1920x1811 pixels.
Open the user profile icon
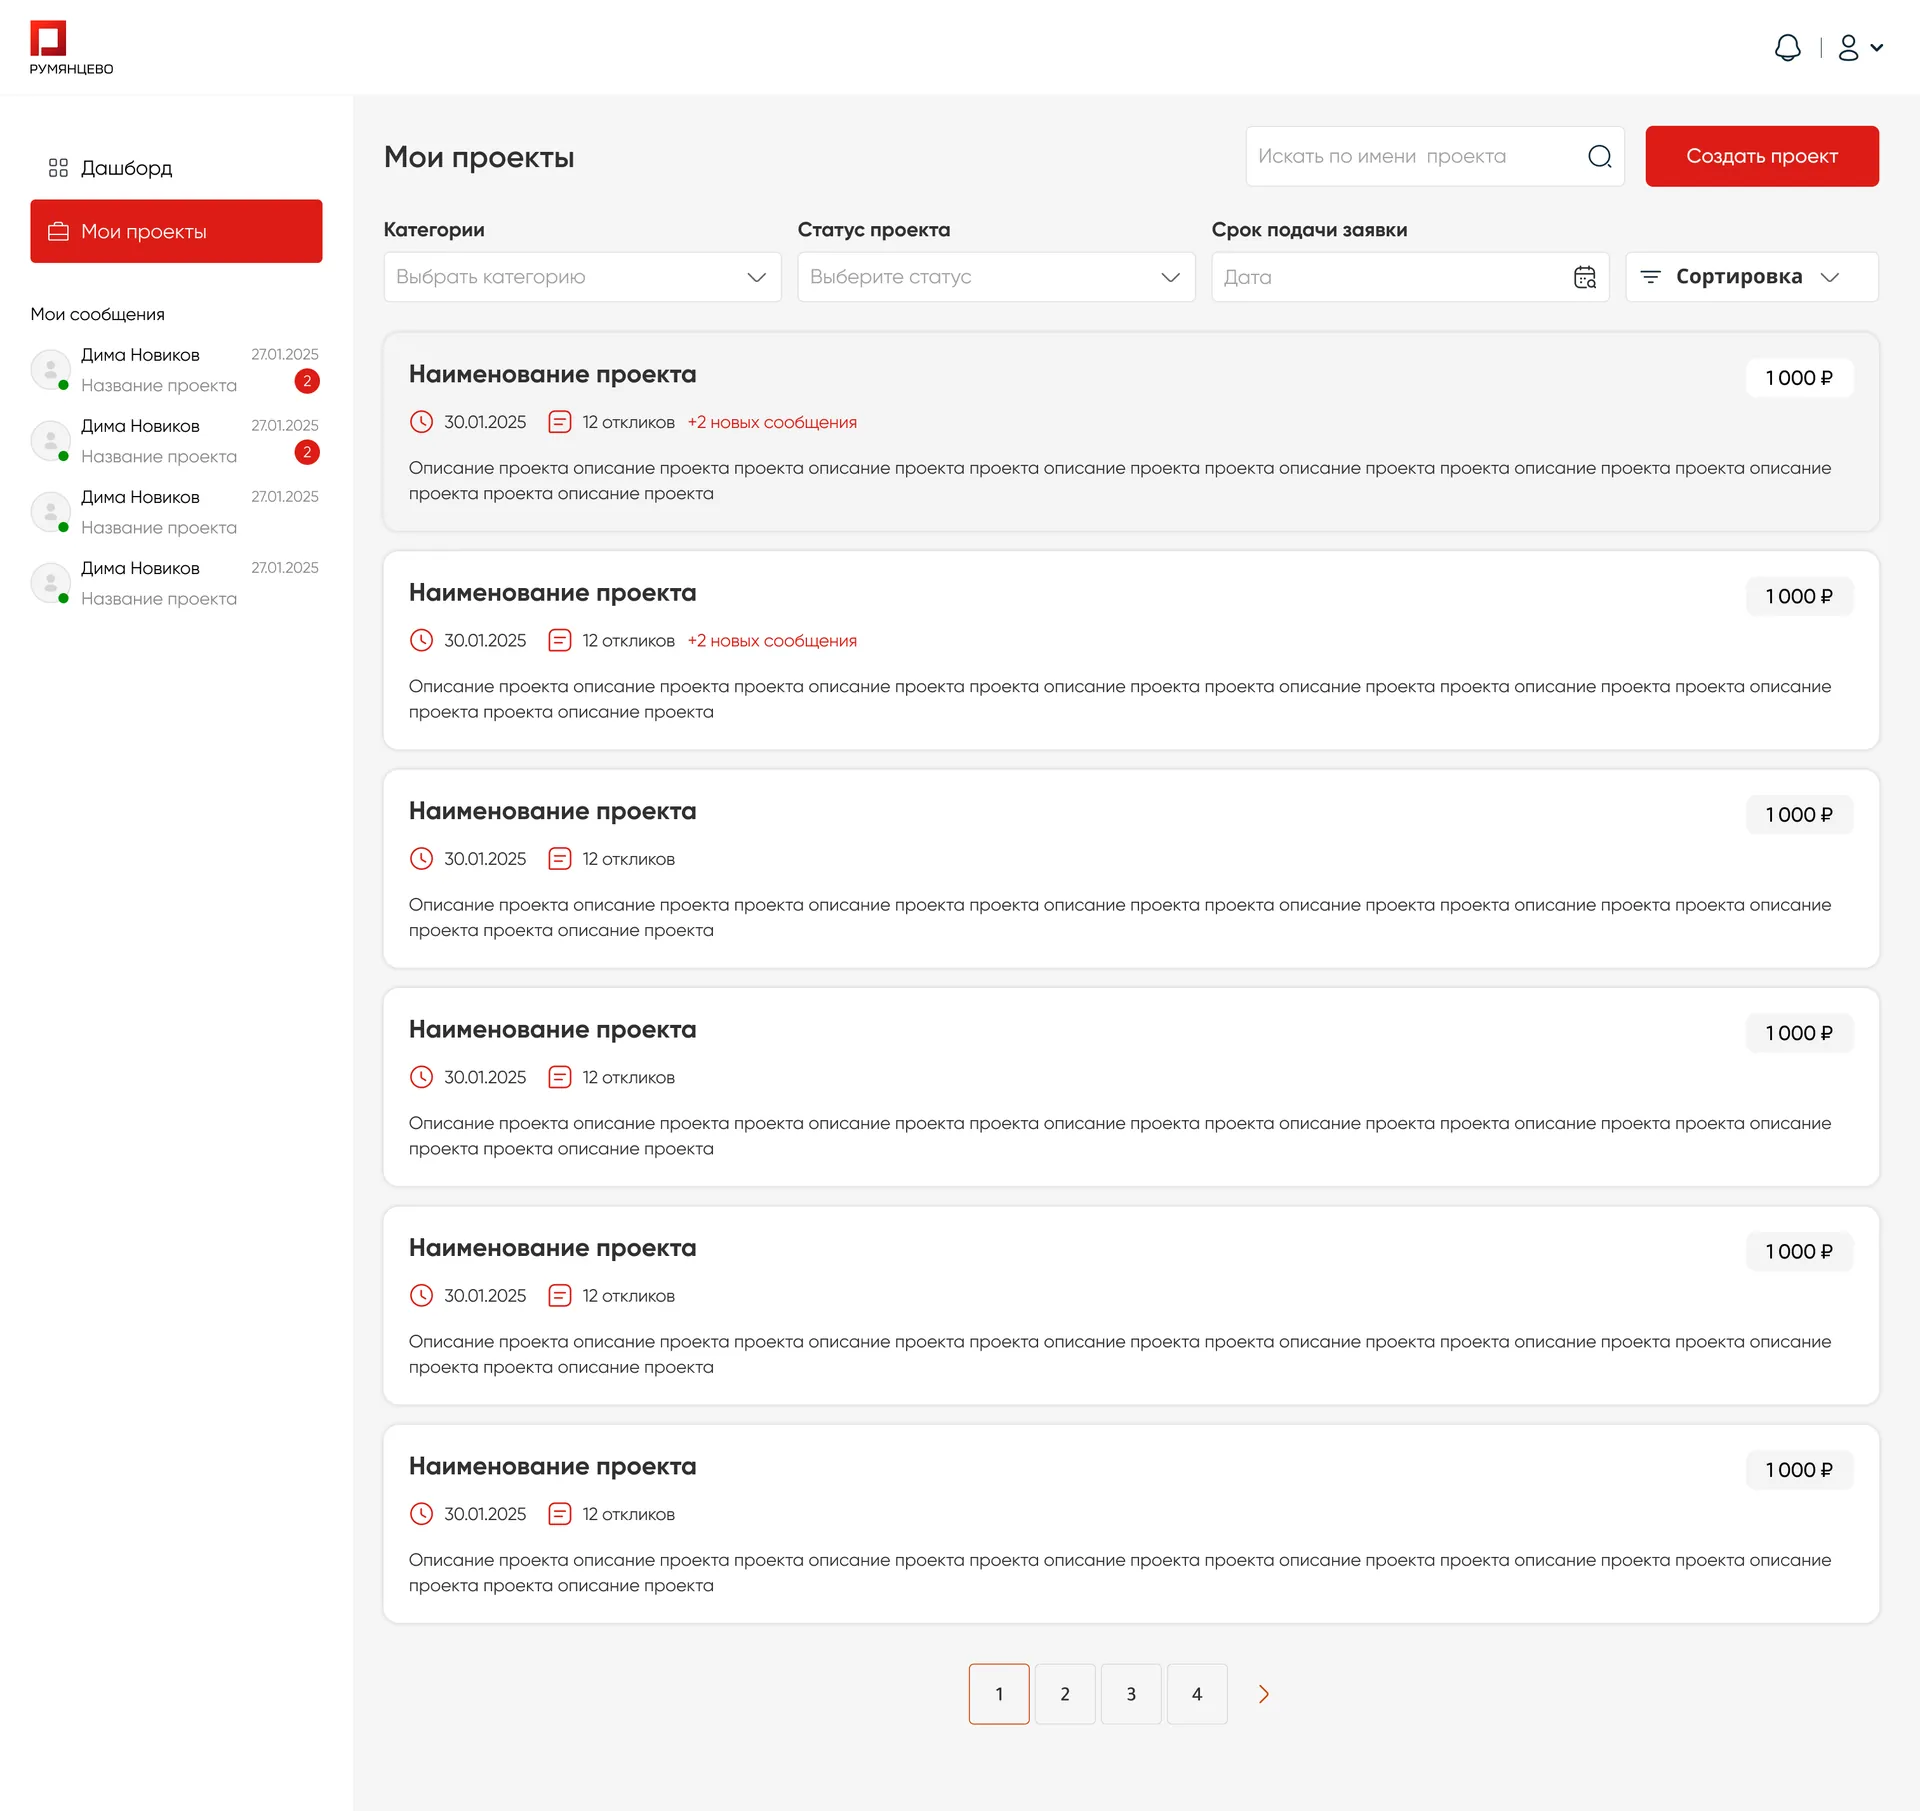(1848, 48)
